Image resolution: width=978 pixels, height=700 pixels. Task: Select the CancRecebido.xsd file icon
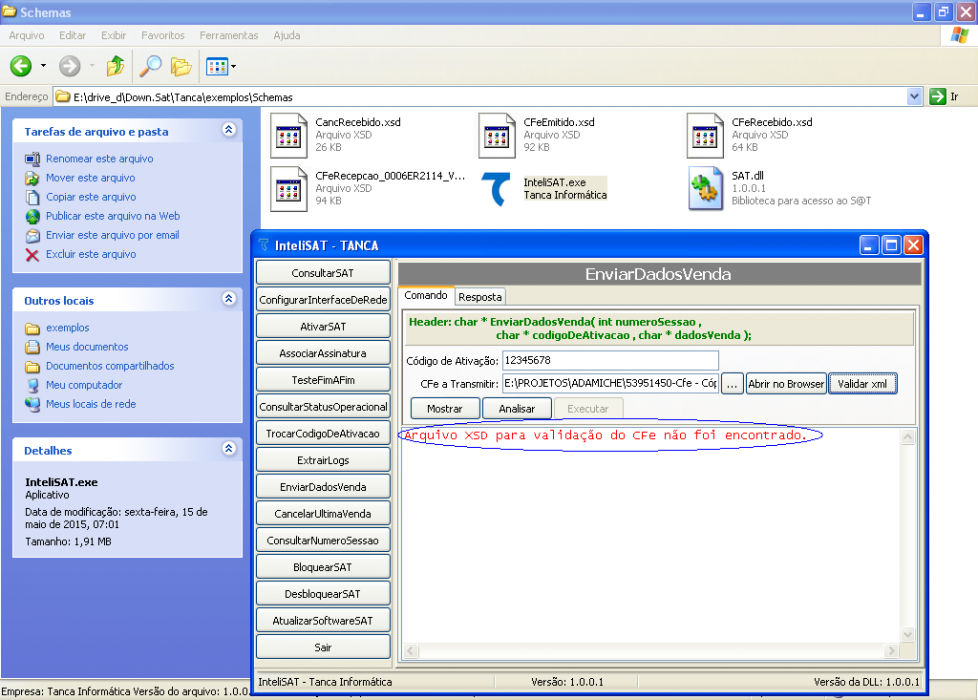288,135
